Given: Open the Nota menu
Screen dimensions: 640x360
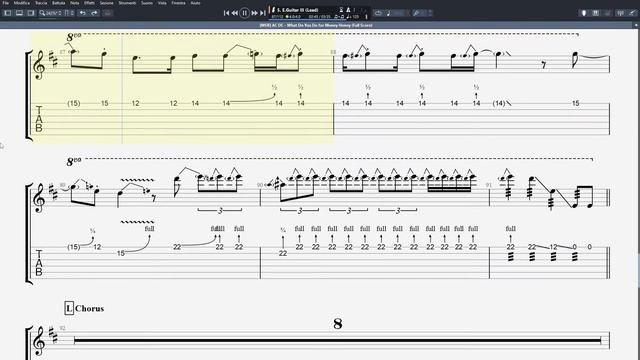Looking at the screenshot, I should click(74, 3).
